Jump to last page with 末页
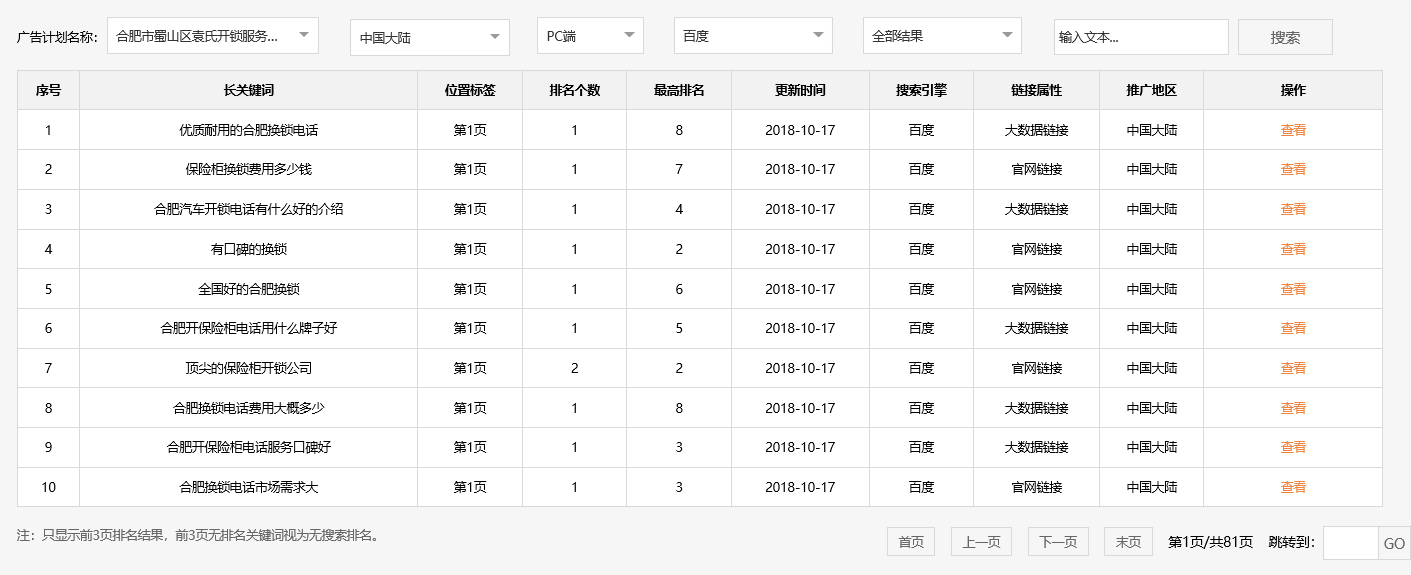Image resolution: width=1411 pixels, height=575 pixels. click(x=1128, y=542)
